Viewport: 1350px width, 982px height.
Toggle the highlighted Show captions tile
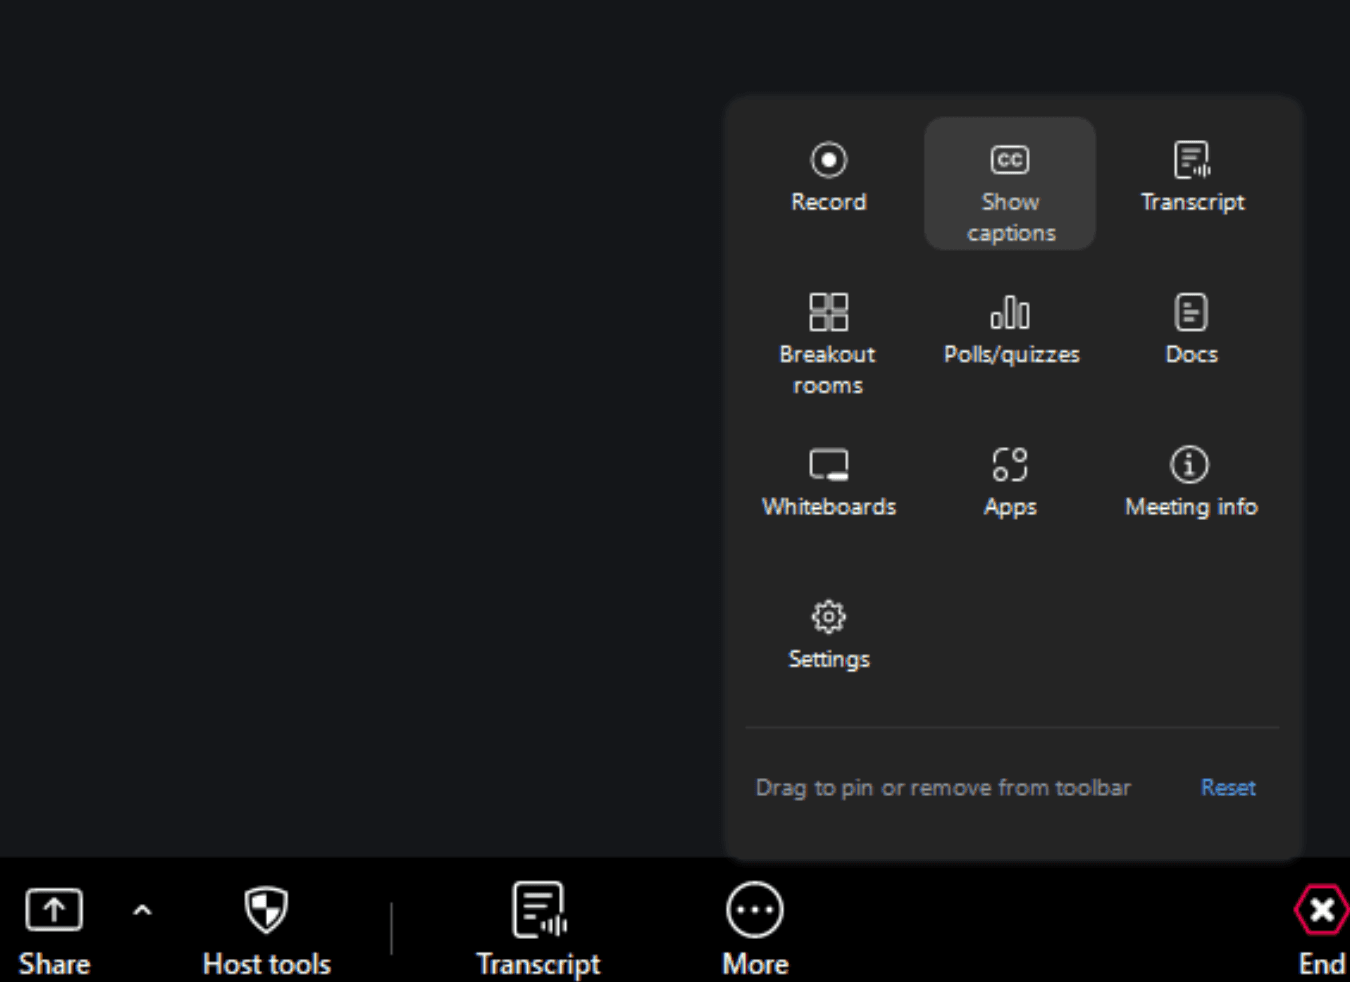pos(1009,183)
